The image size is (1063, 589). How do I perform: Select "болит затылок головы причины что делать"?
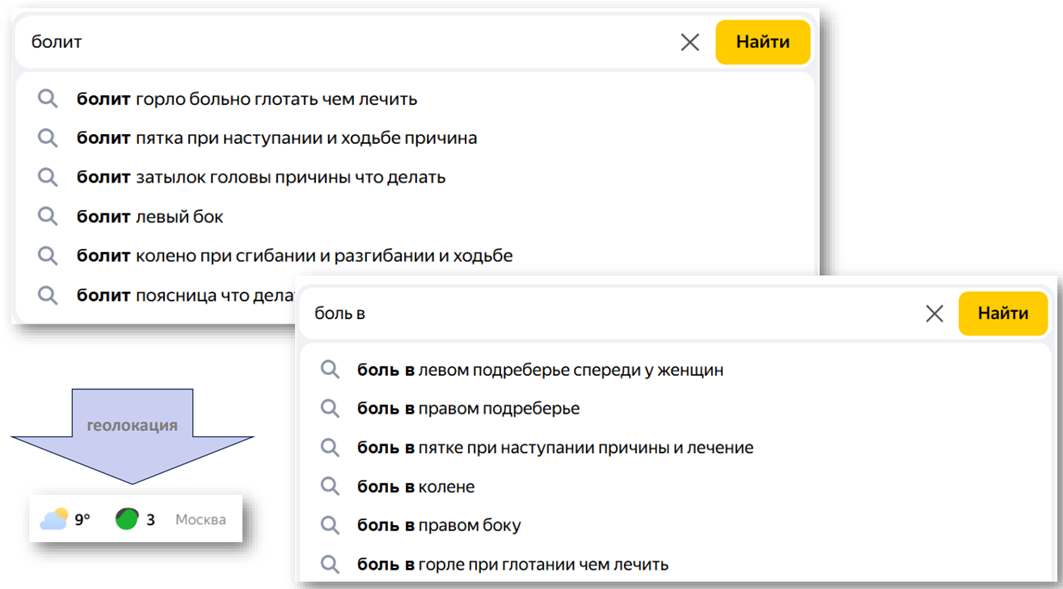(261, 177)
